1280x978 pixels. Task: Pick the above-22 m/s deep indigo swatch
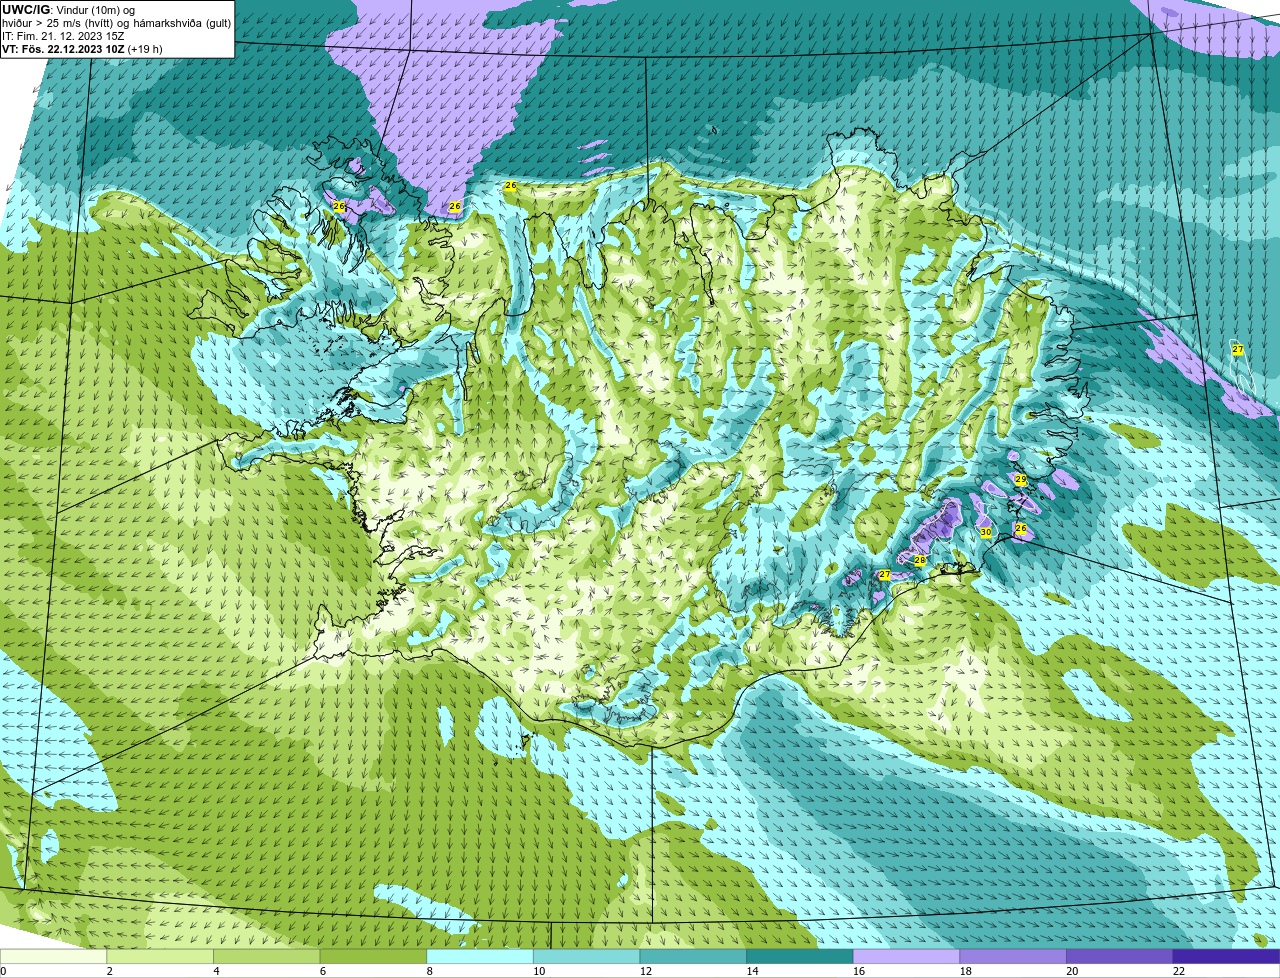(x=1227, y=956)
